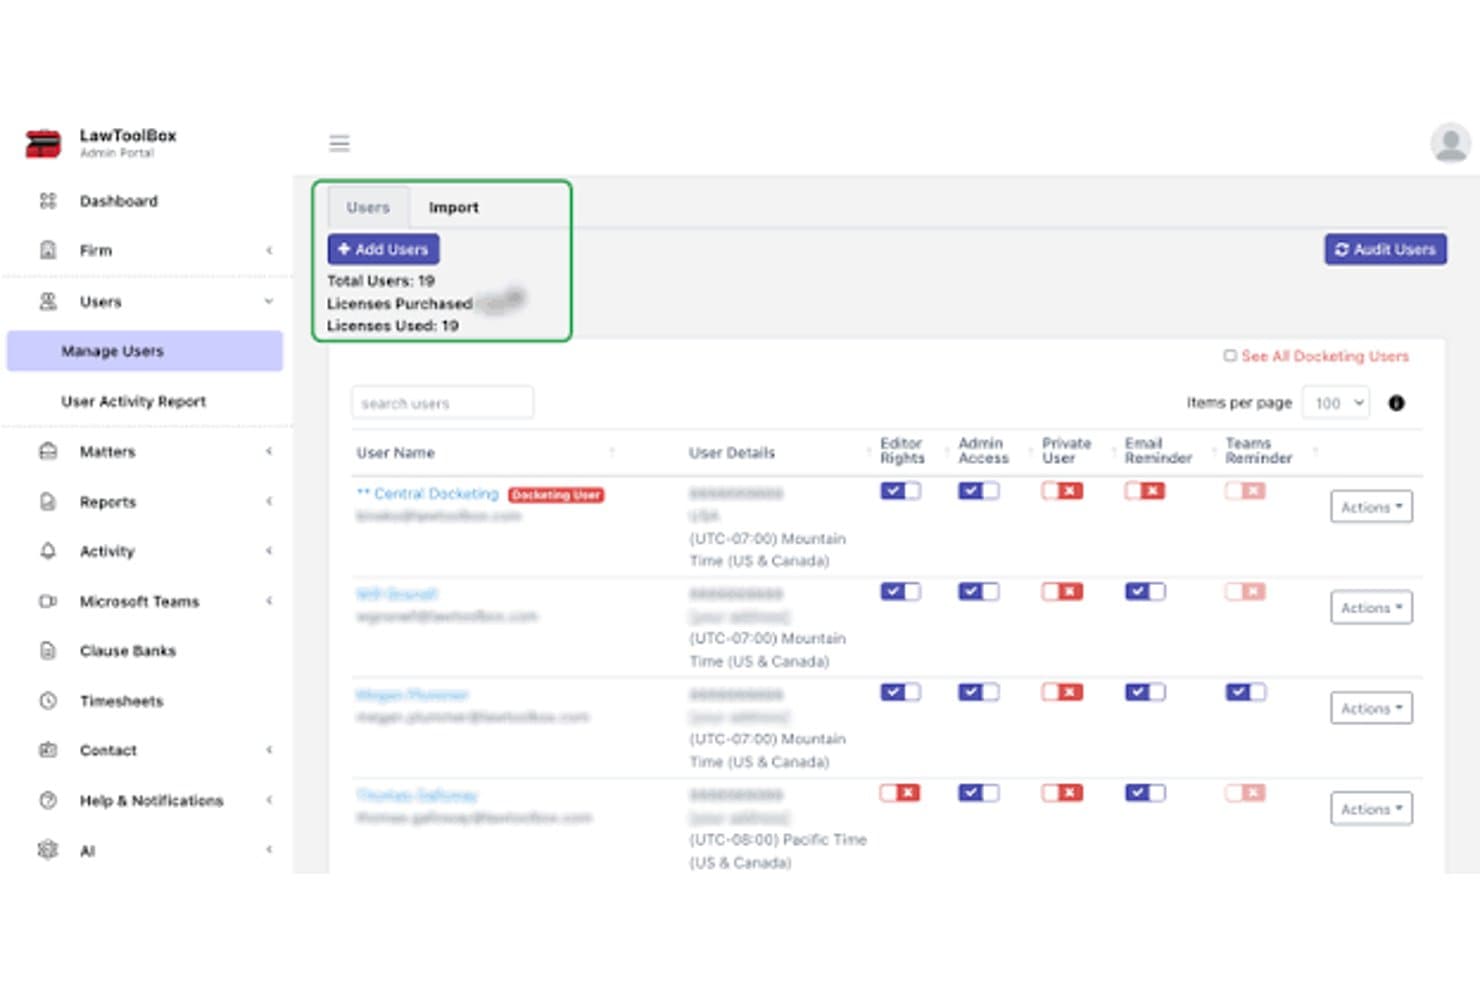
Task: Switch to the Users tab
Action: click(x=368, y=207)
